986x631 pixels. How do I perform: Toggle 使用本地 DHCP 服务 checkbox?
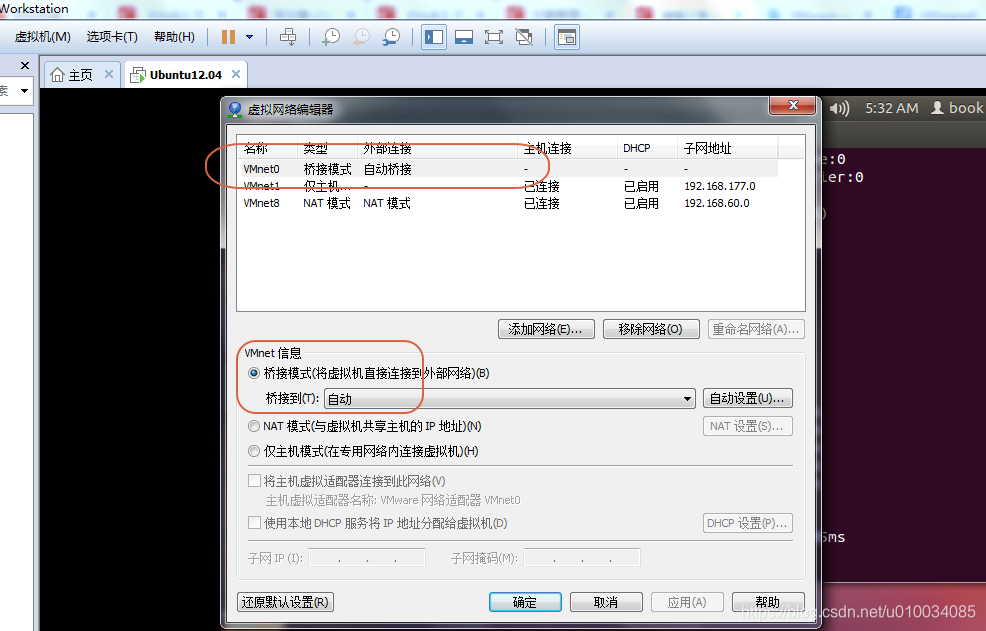(x=255, y=523)
